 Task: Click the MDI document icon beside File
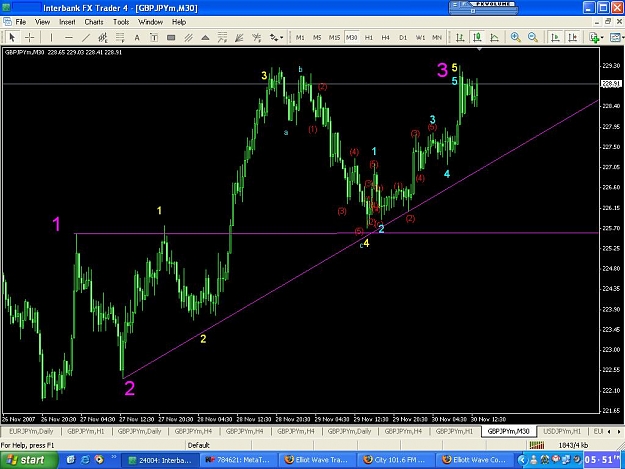tap(7, 22)
